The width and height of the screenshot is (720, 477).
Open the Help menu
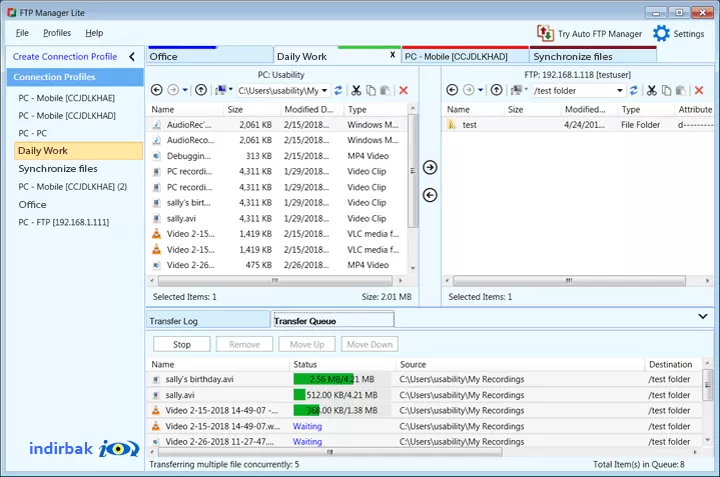click(94, 33)
